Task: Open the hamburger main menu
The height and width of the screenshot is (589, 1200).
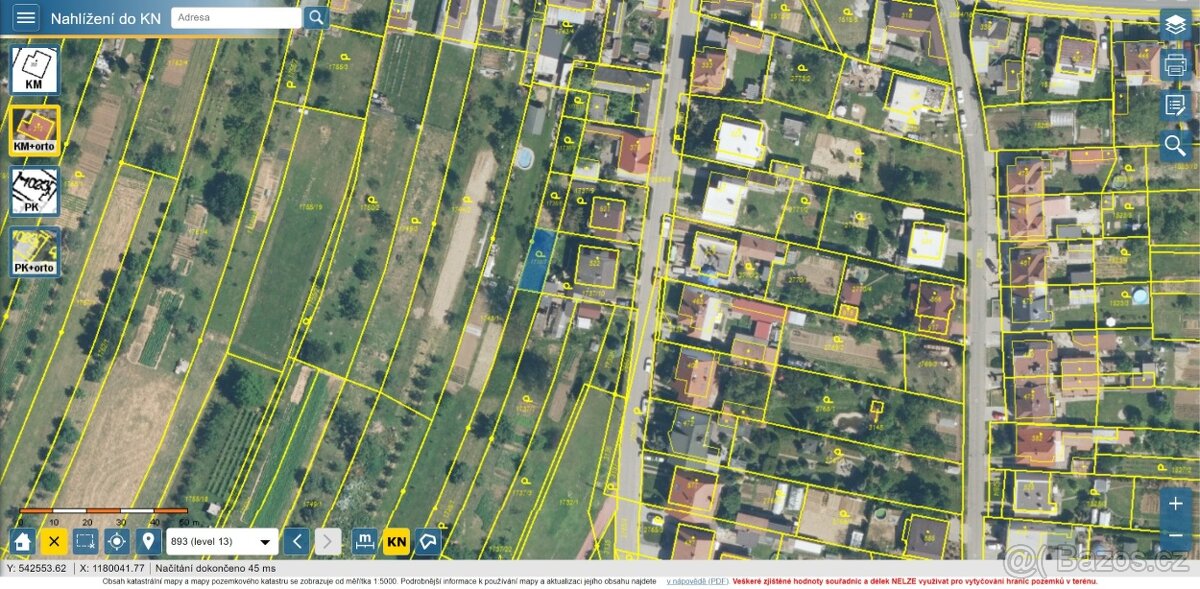Action: point(26,17)
